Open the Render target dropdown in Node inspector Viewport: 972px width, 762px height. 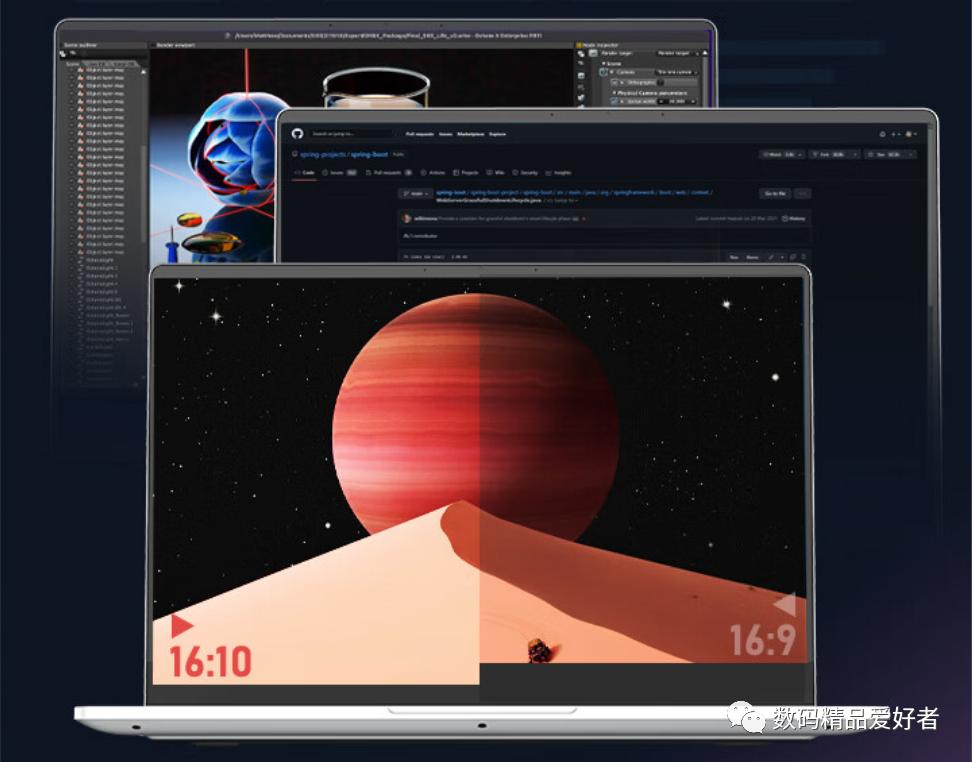point(678,54)
